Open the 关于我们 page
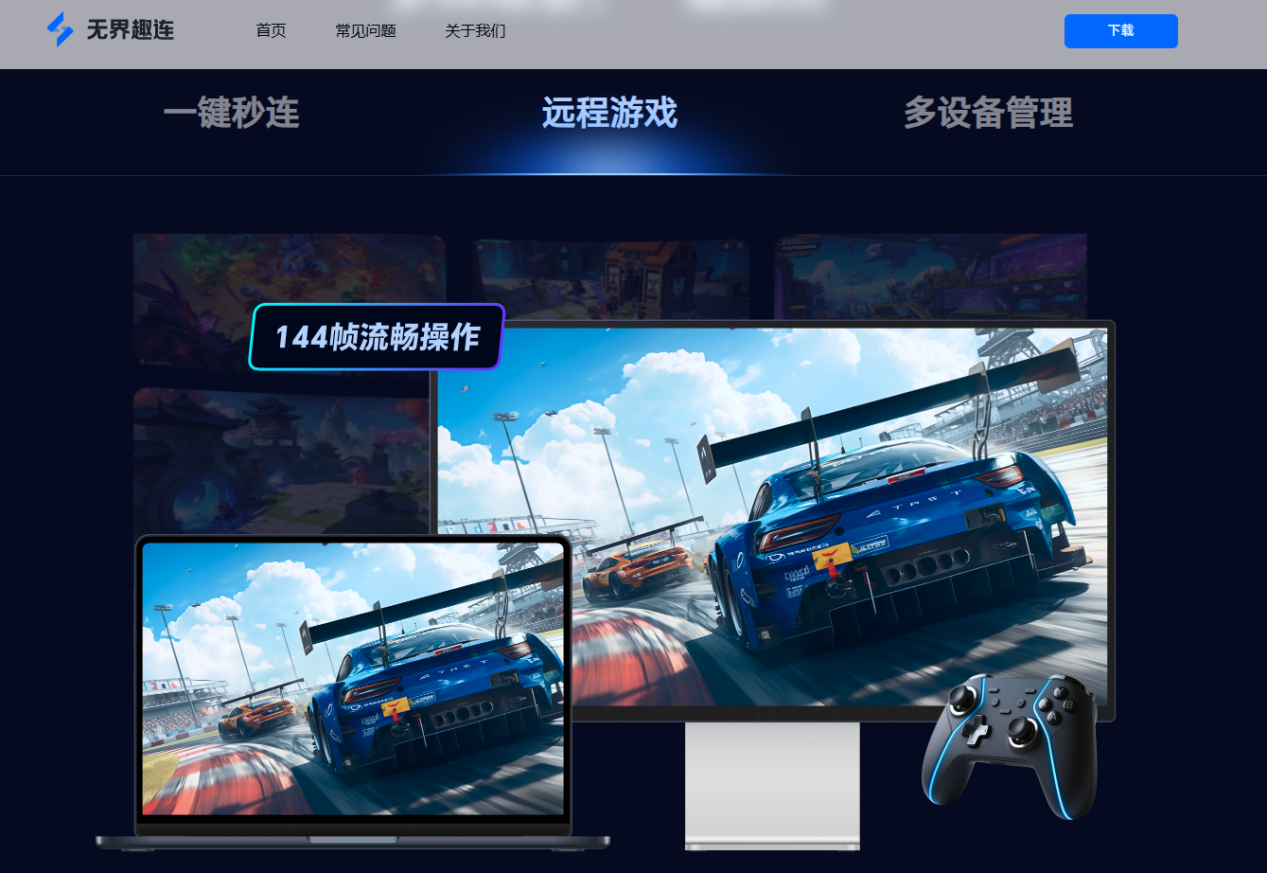1267x873 pixels. [x=474, y=31]
